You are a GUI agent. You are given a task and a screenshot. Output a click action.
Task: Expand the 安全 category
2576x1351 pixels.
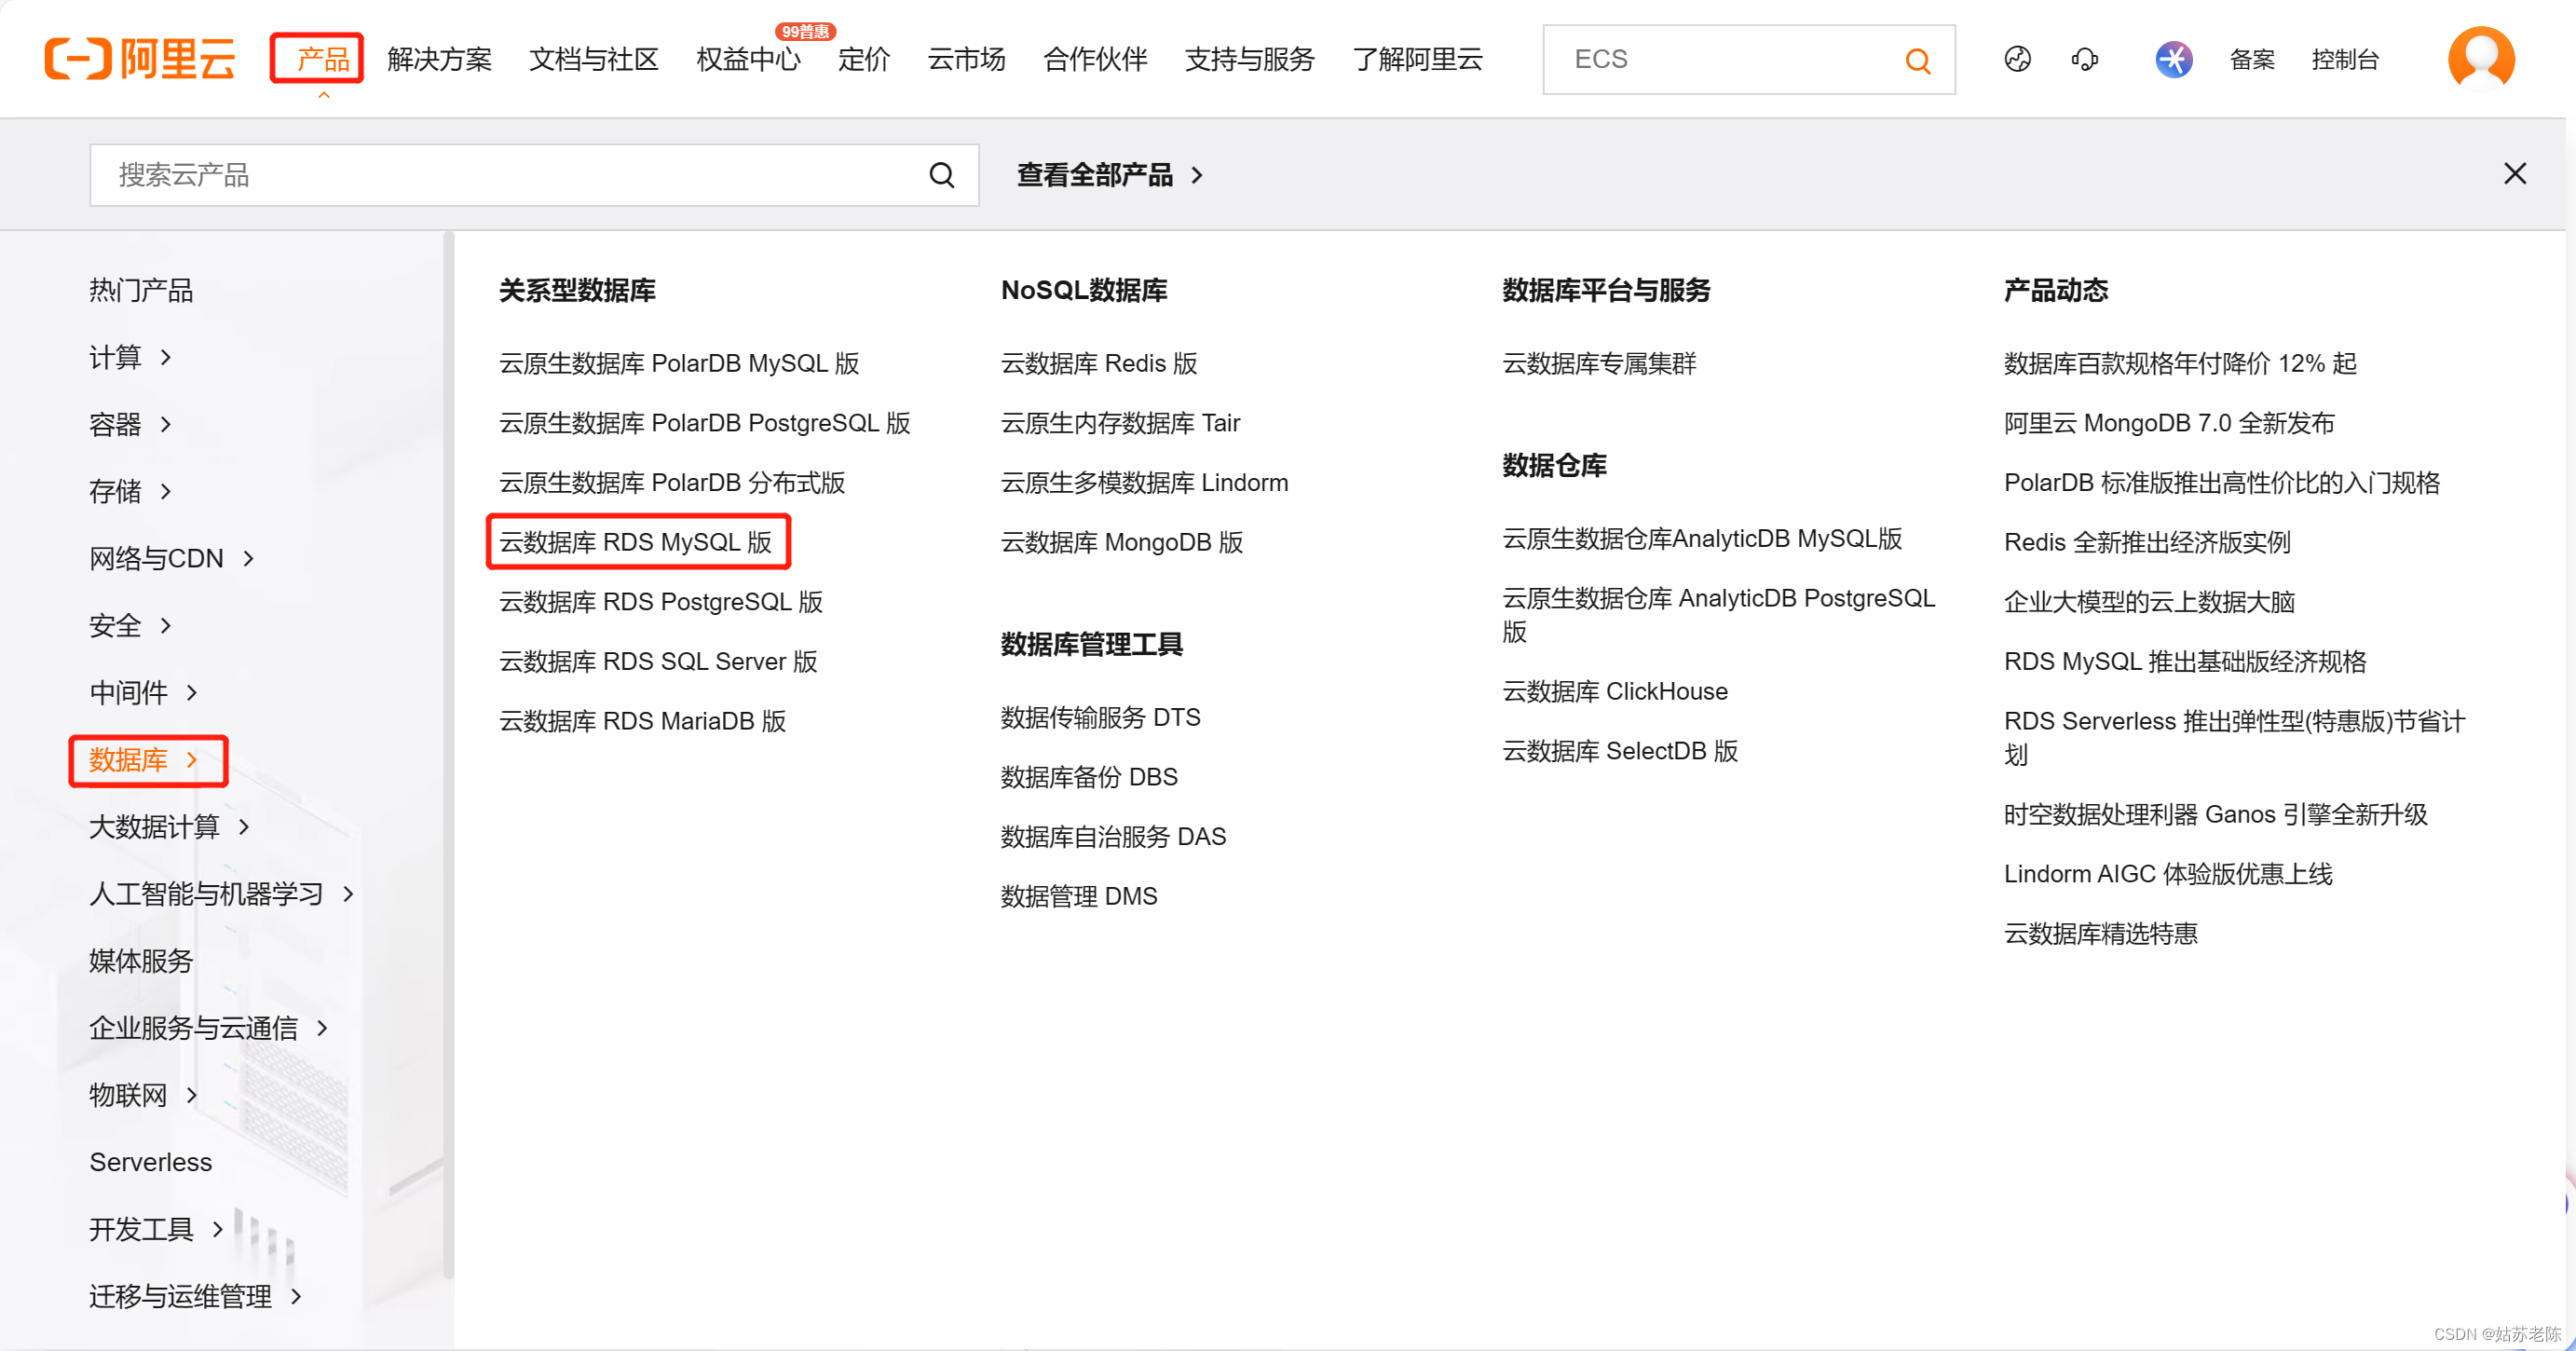131,625
